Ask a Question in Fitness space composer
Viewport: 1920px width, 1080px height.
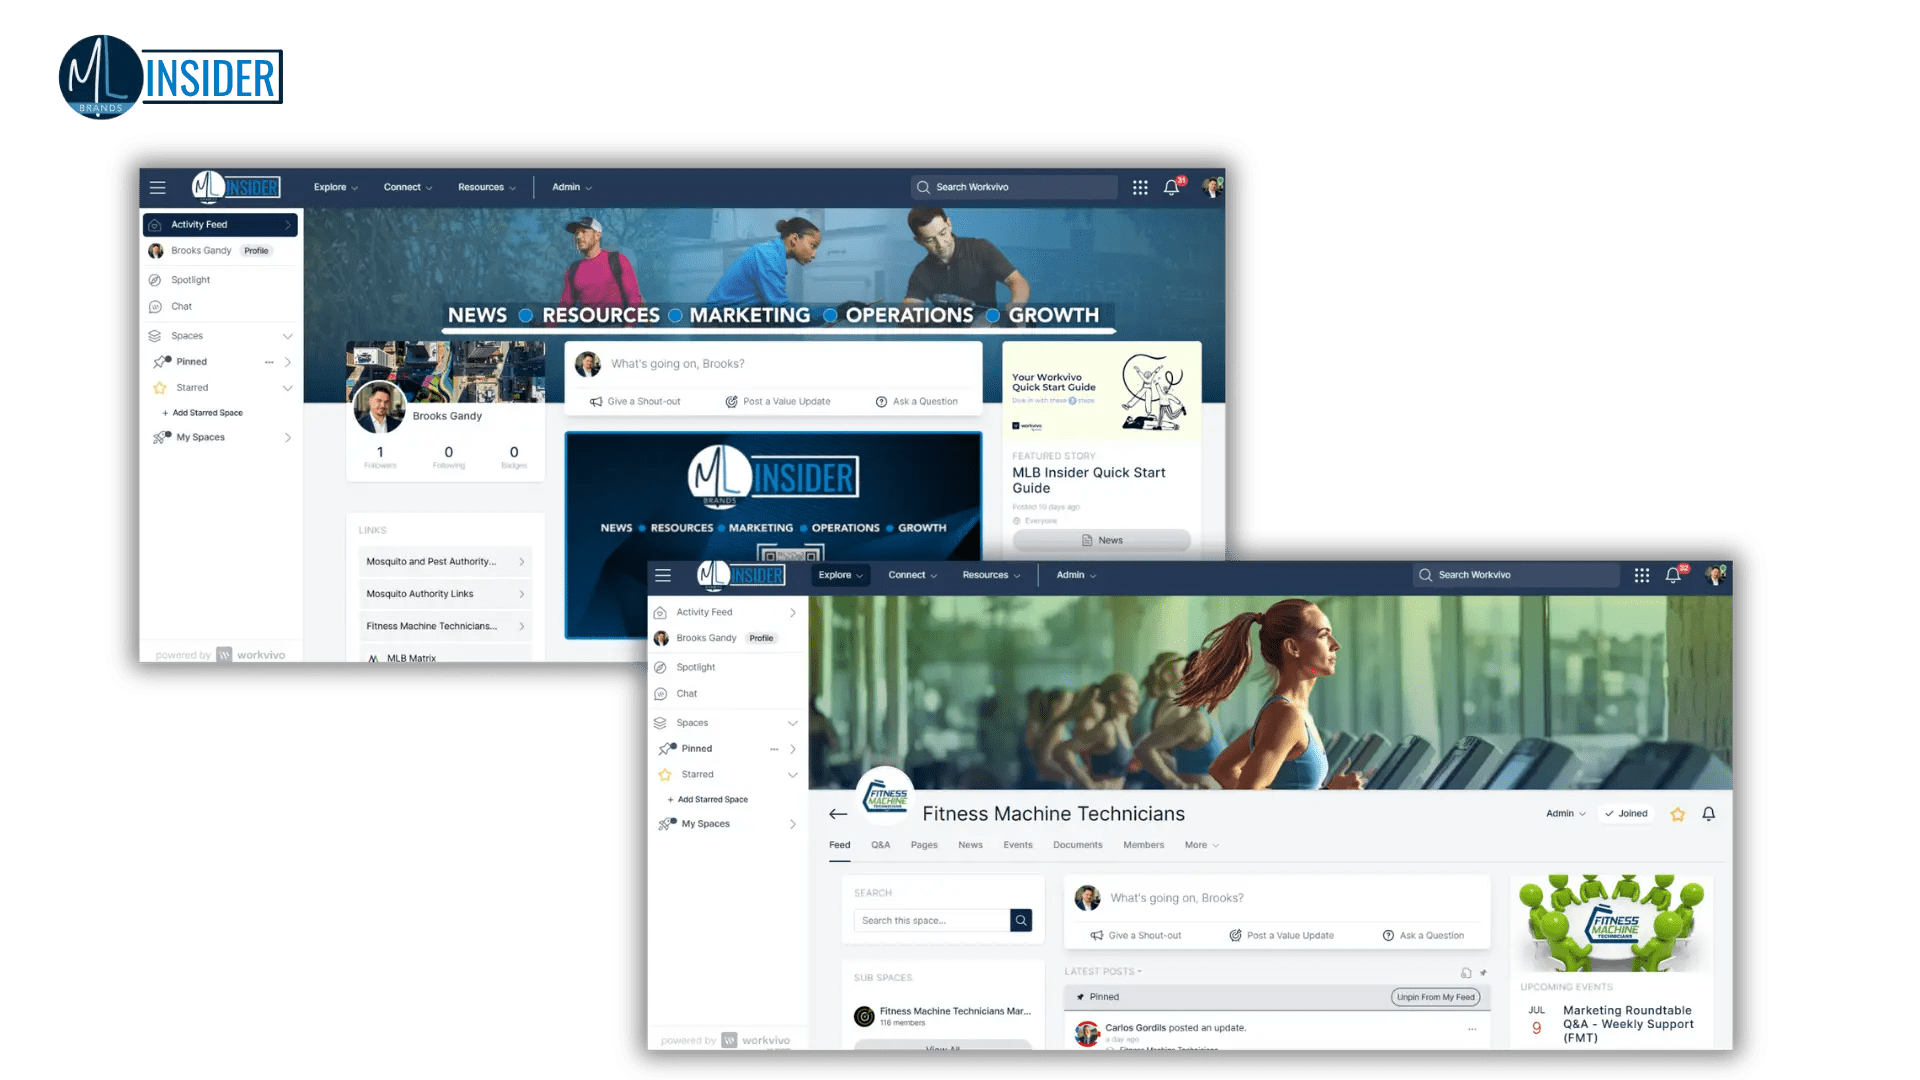tap(1423, 936)
